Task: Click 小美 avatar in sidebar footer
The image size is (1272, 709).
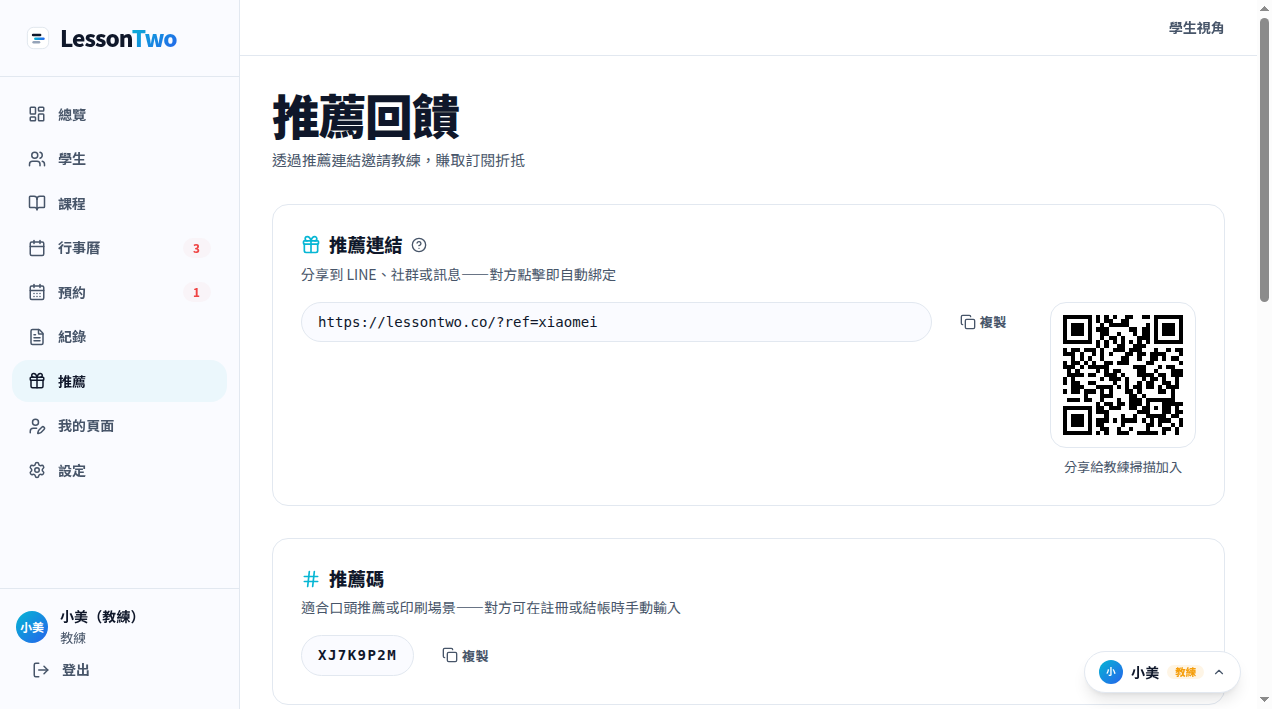Action: coord(32,627)
